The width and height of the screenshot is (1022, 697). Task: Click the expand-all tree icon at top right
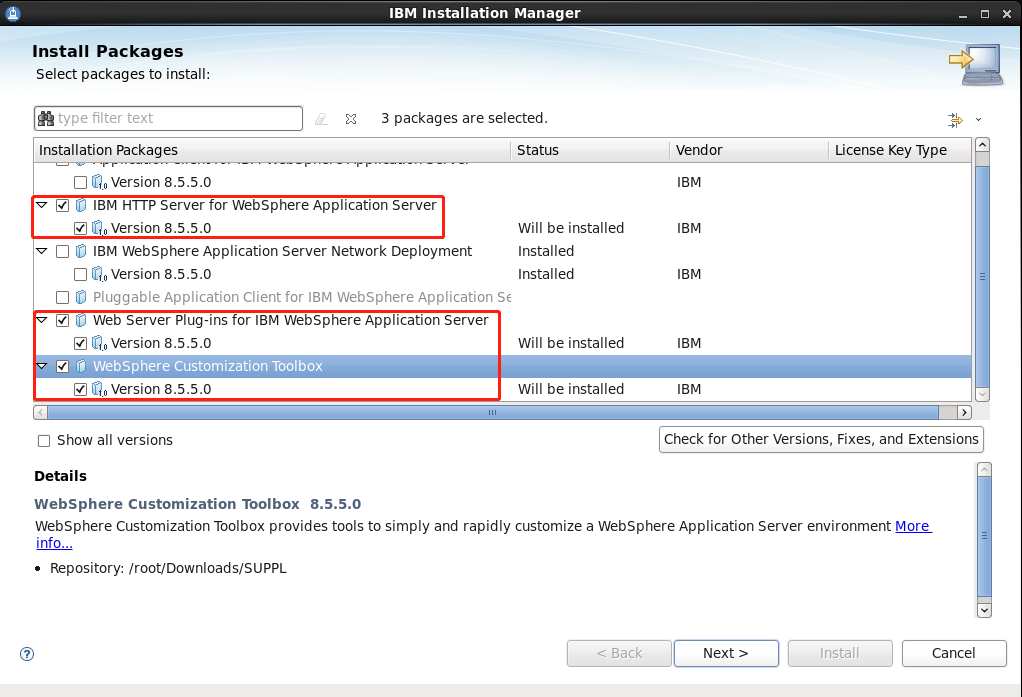(x=955, y=119)
